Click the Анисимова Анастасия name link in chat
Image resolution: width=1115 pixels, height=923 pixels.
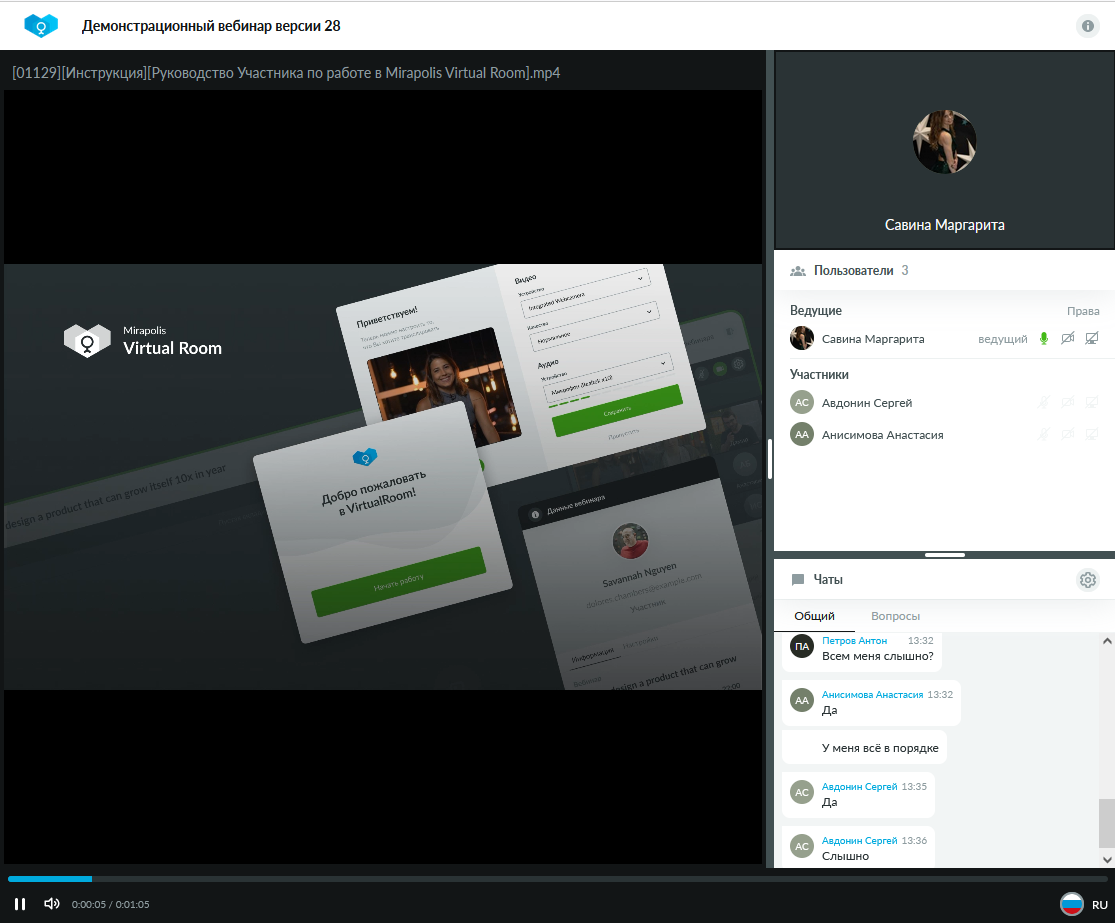[x=872, y=694]
